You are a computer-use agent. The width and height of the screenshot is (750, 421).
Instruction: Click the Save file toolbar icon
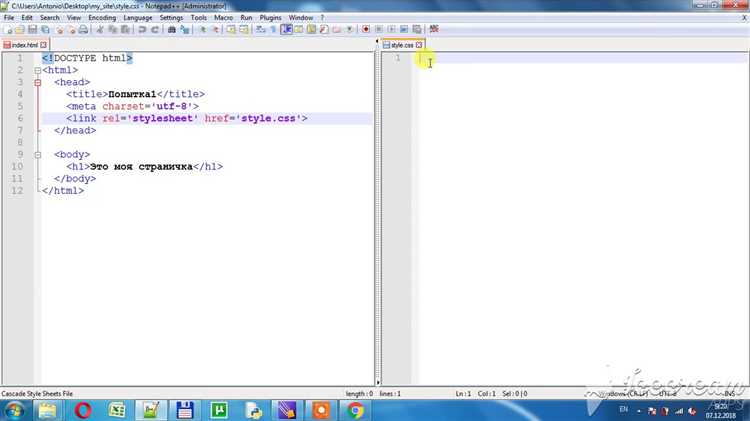coord(33,30)
